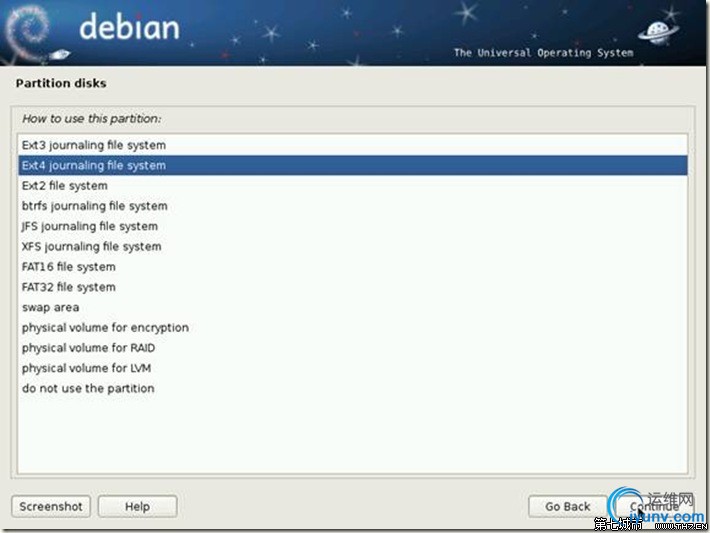Image resolution: width=710 pixels, height=533 pixels.
Task: Click the Screenshot button
Action: (51, 506)
